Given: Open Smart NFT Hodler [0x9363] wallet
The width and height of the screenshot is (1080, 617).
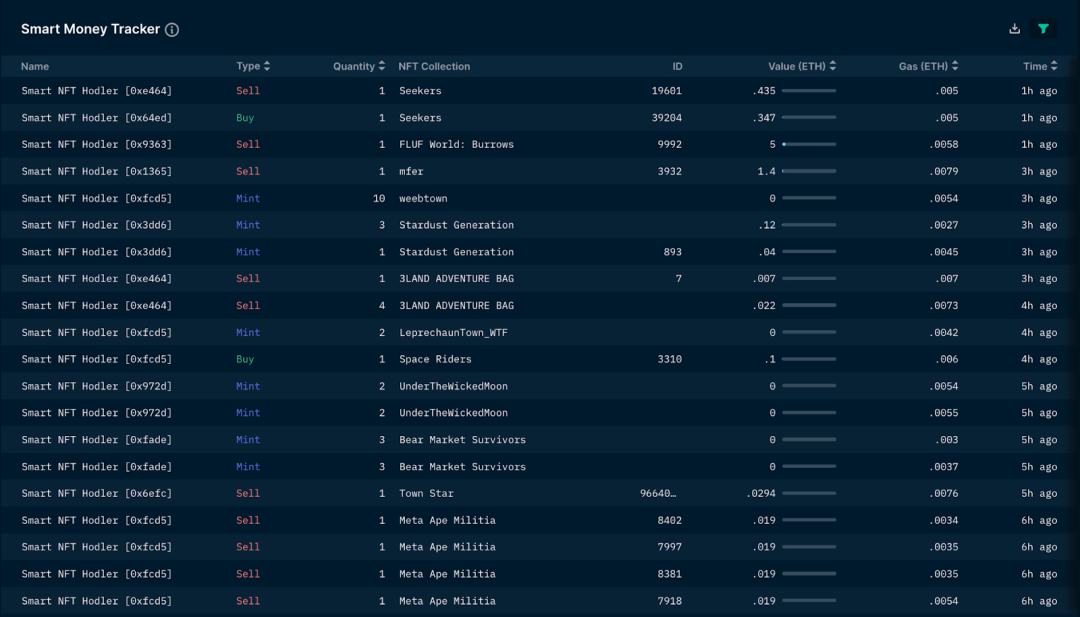Looking at the screenshot, I should pos(96,145).
